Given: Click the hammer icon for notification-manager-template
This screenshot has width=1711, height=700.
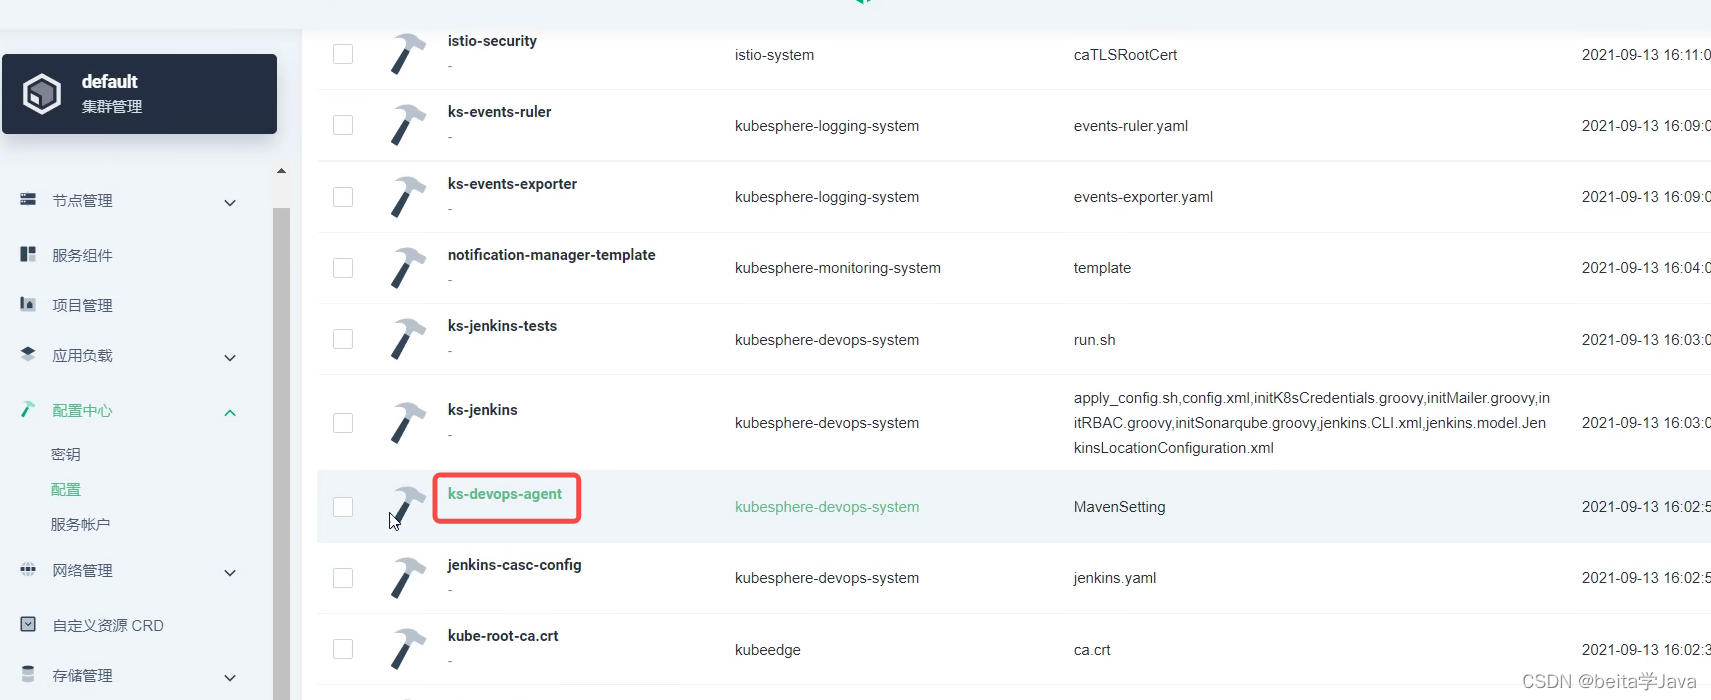Looking at the screenshot, I should [407, 268].
